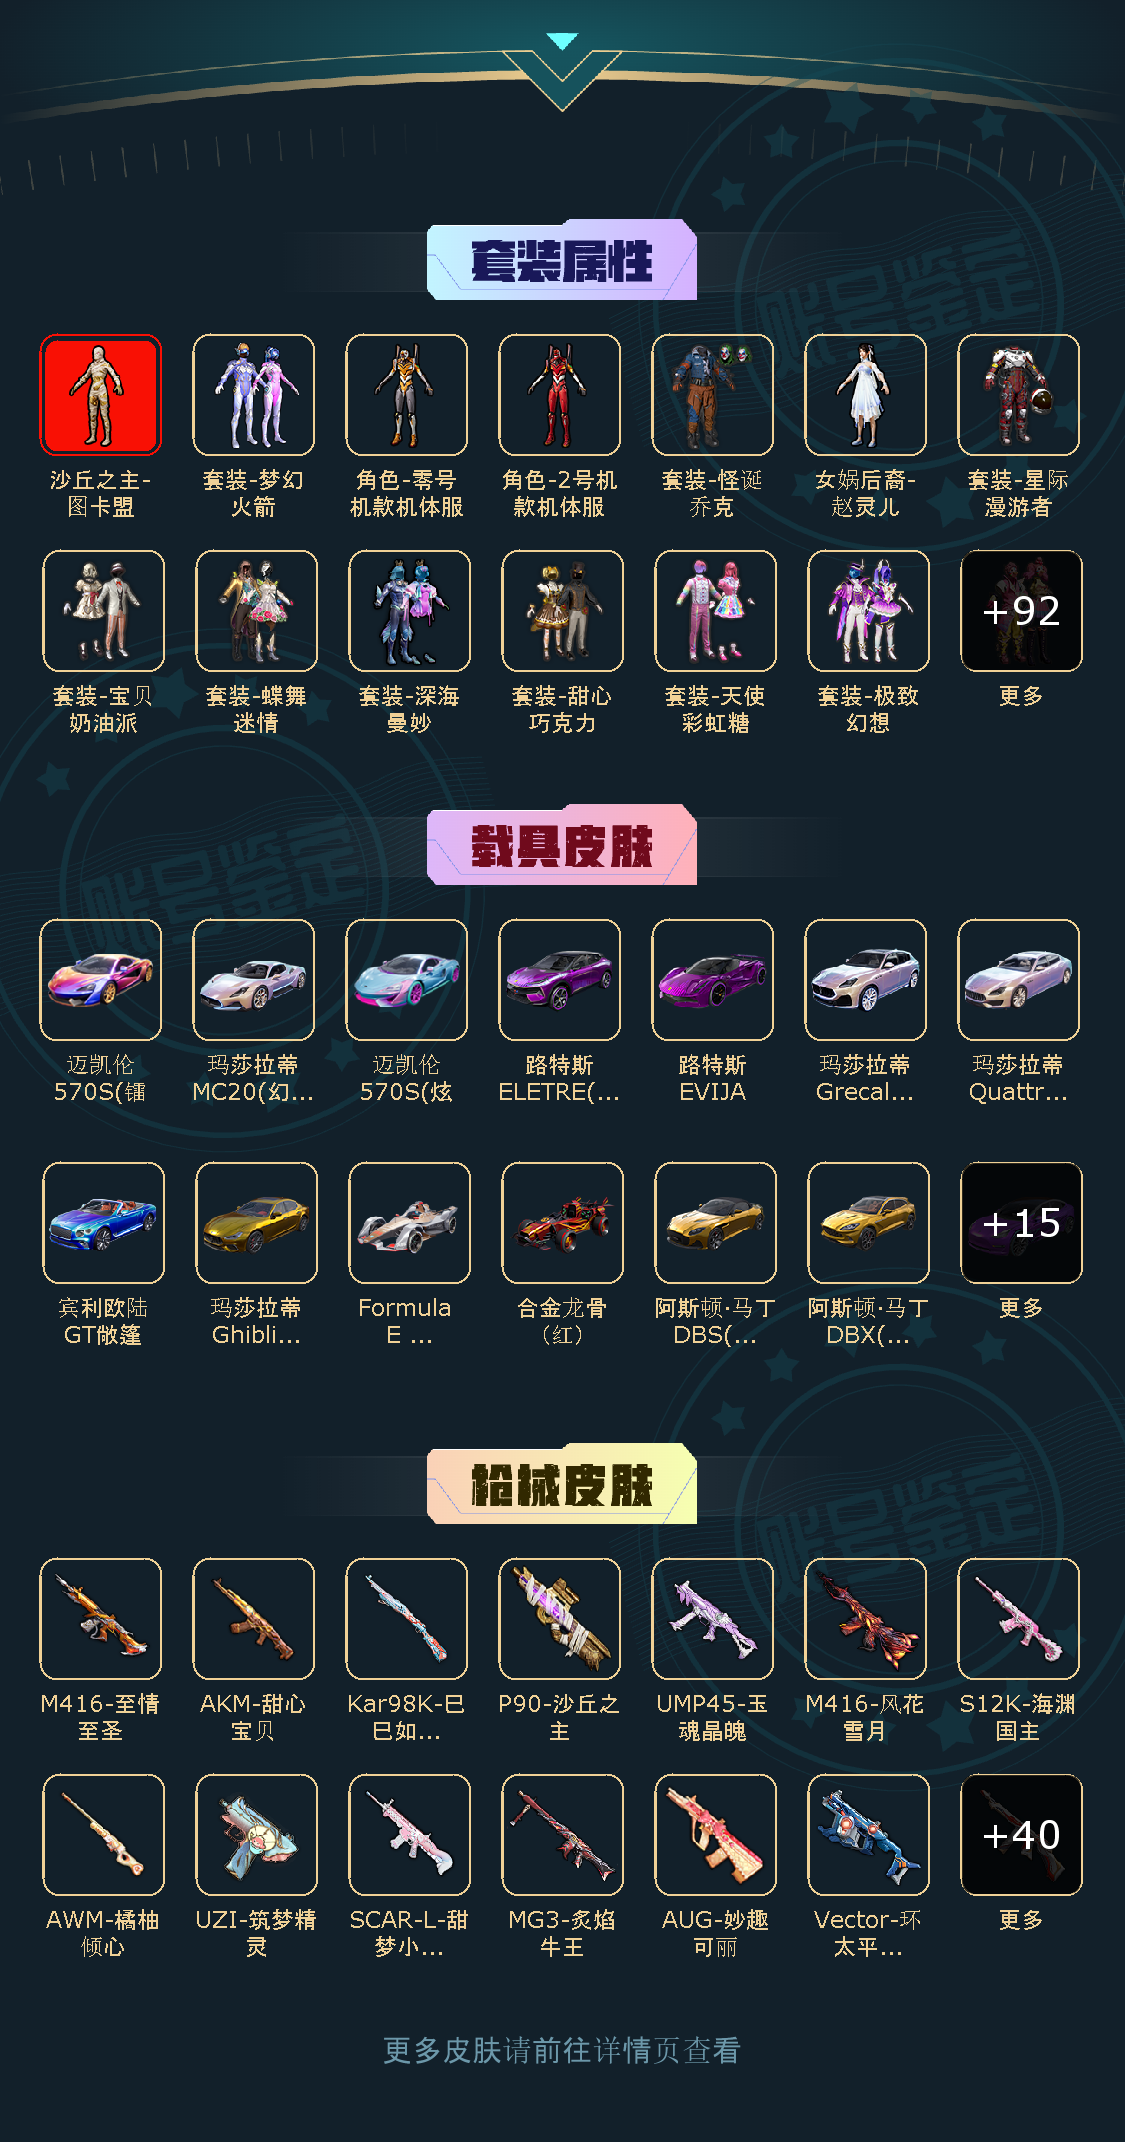The height and width of the screenshot is (2142, 1125).
Task: Choose the Formula E race car icon
Action: coord(409,1222)
